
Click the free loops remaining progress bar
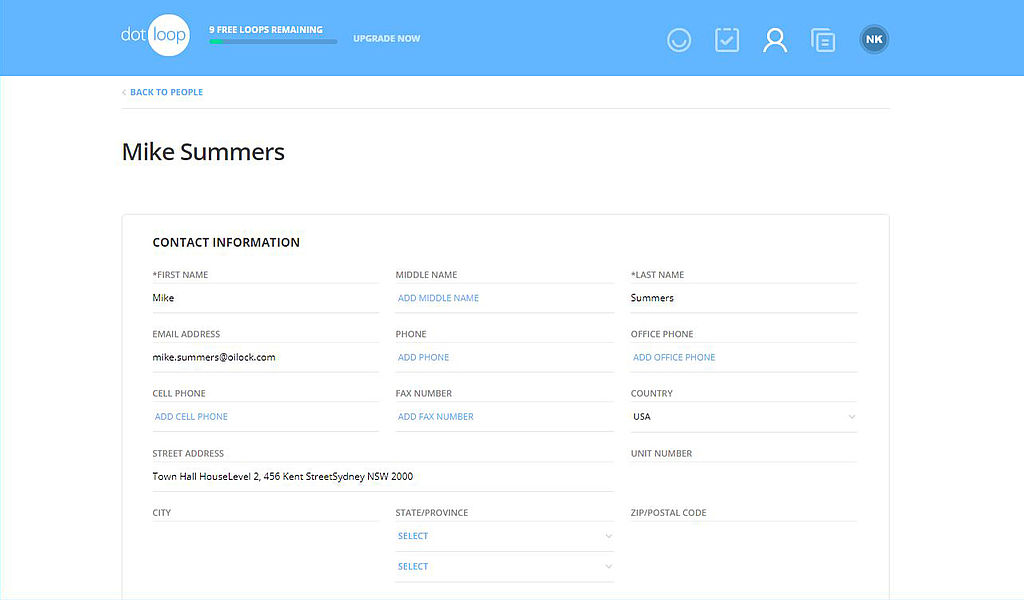tap(272, 42)
